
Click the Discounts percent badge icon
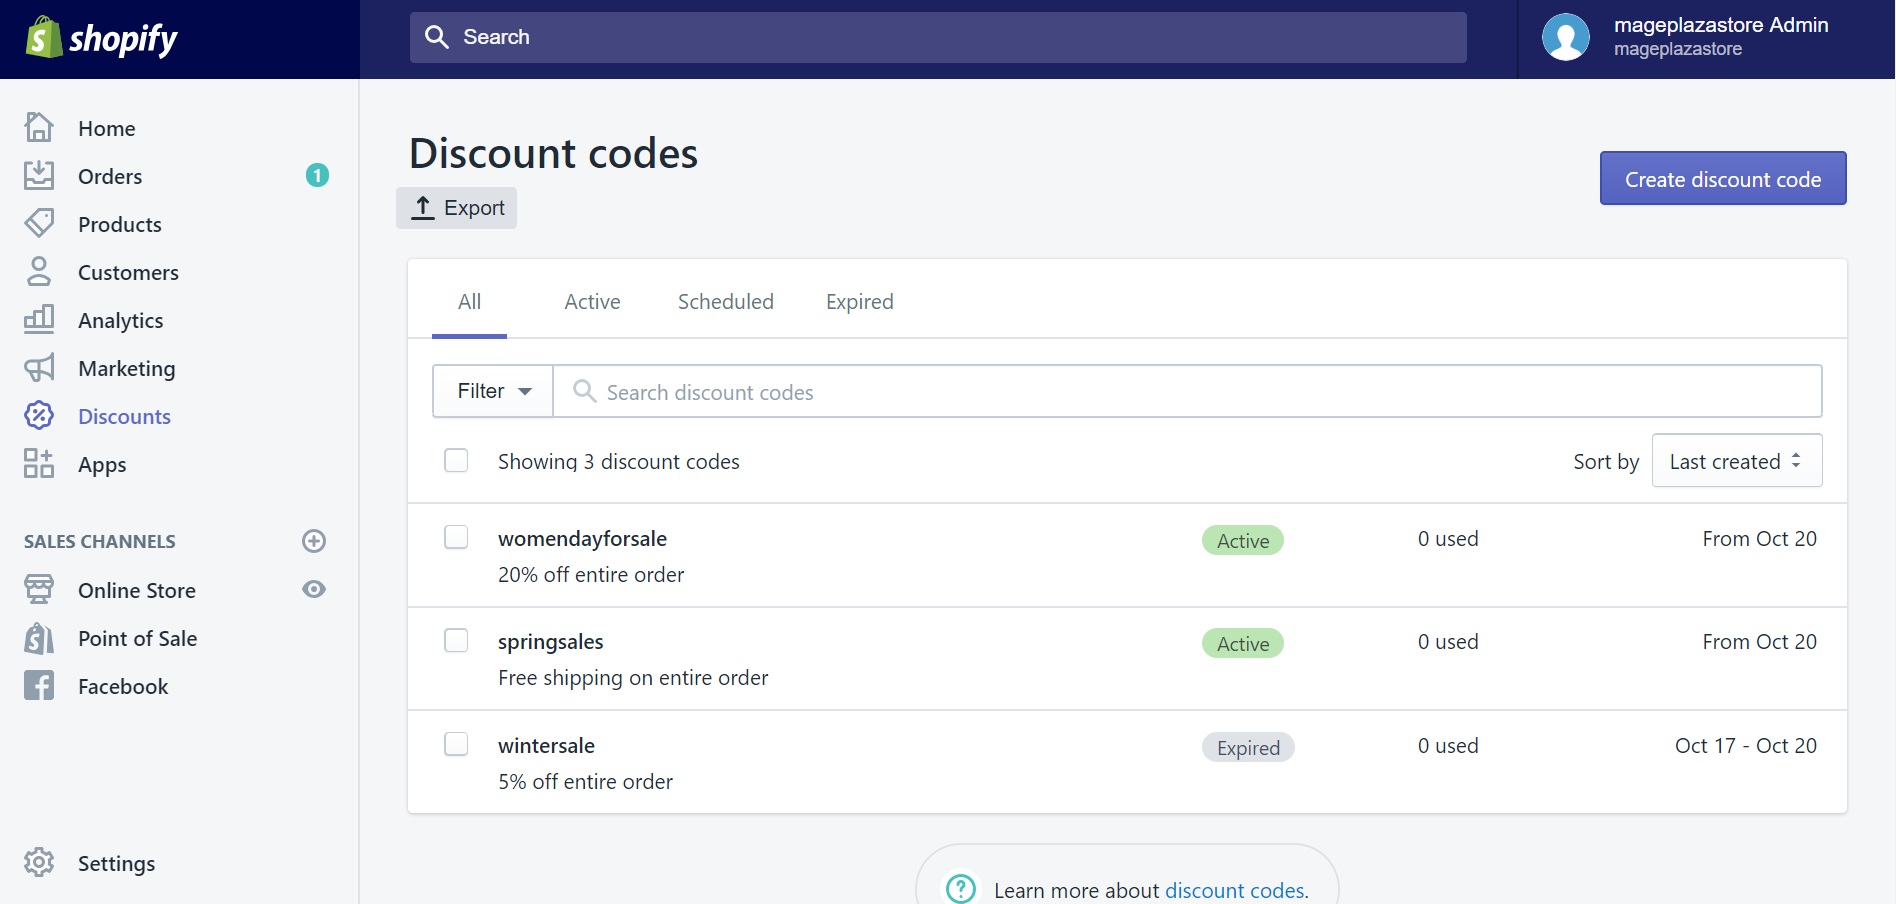tap(39, 415)
